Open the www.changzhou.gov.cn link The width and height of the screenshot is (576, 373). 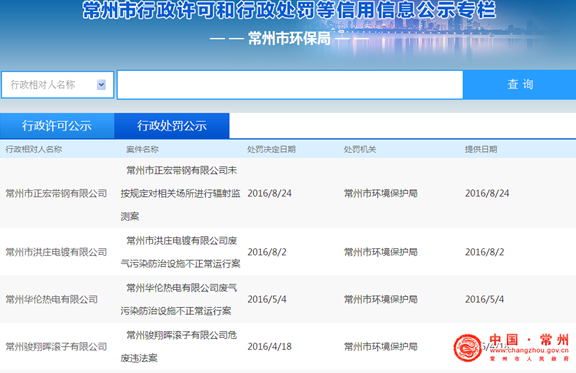click(529, 351)
